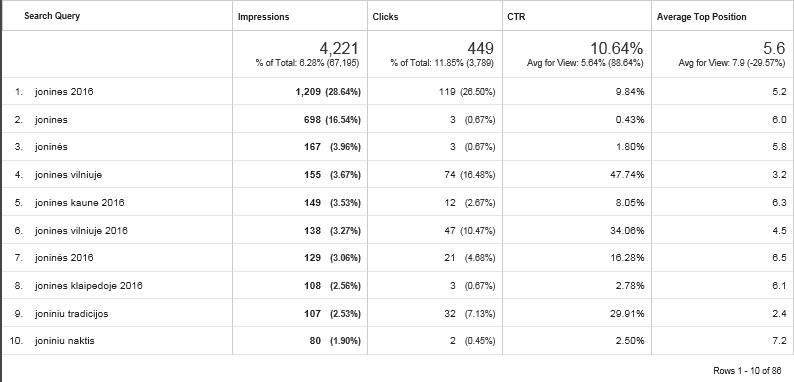Click the 47.74% CTR cell
The width and height of the screenshot is (794, 382).
pyautogui.click(x=628, y=175)
